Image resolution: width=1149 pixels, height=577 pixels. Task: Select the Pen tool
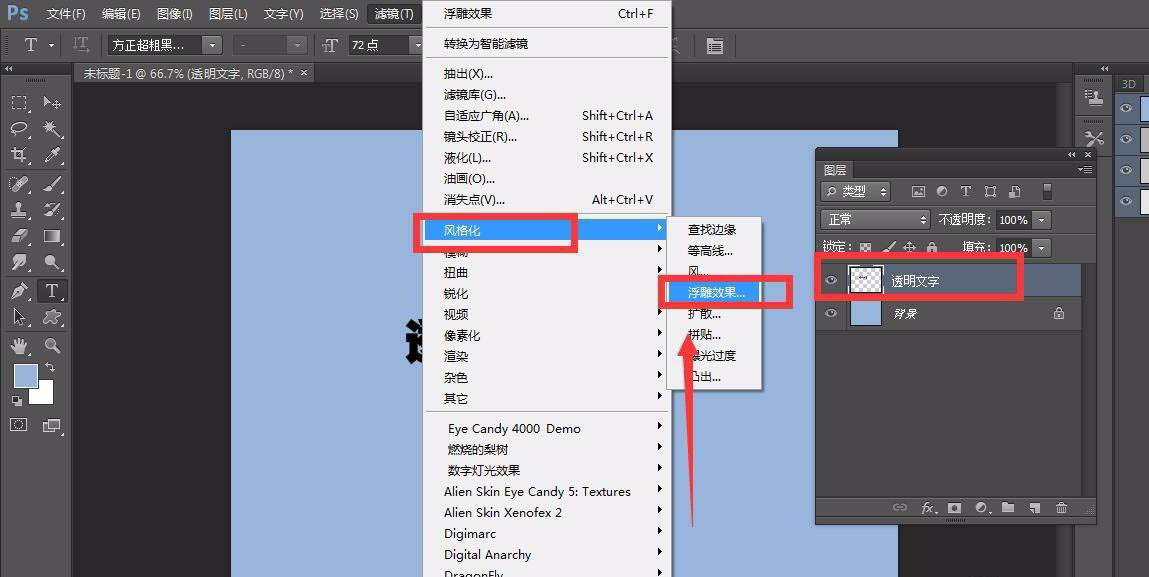coord(19,291)
